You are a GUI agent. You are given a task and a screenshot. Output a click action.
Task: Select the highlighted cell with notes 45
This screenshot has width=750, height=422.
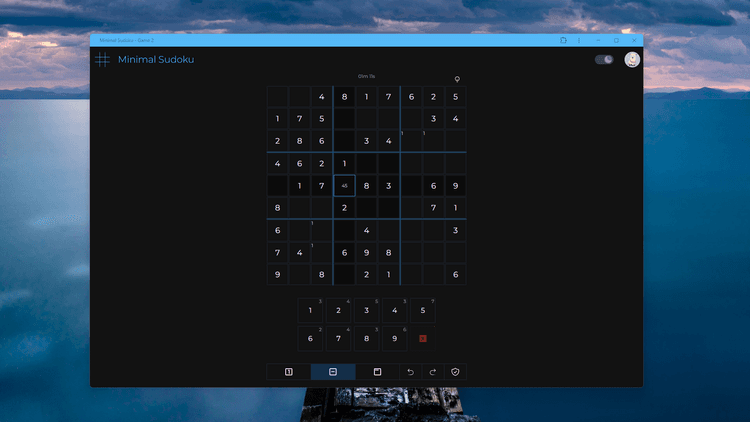coord(344,186)
